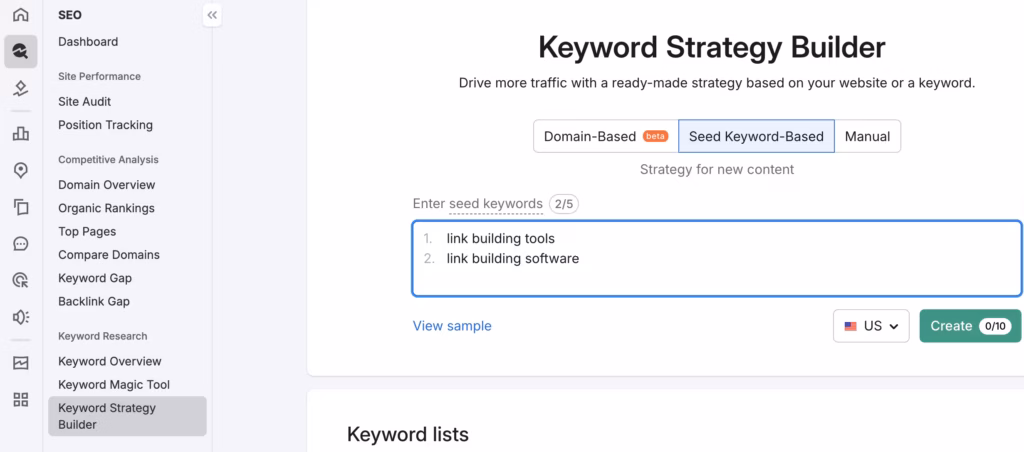Open Position Tracking in sidebar
The height and width of the screenshot is (452, 1024).
[x=105, y=125]
